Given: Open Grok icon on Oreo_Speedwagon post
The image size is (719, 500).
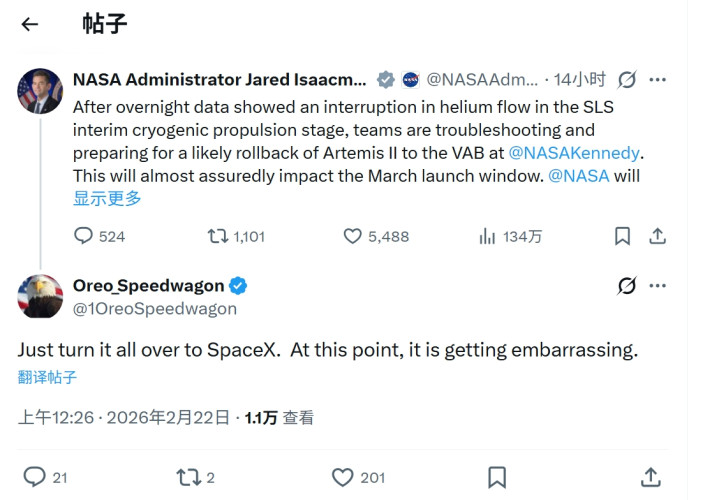Looking at the screenshot, I should point(627,286).
